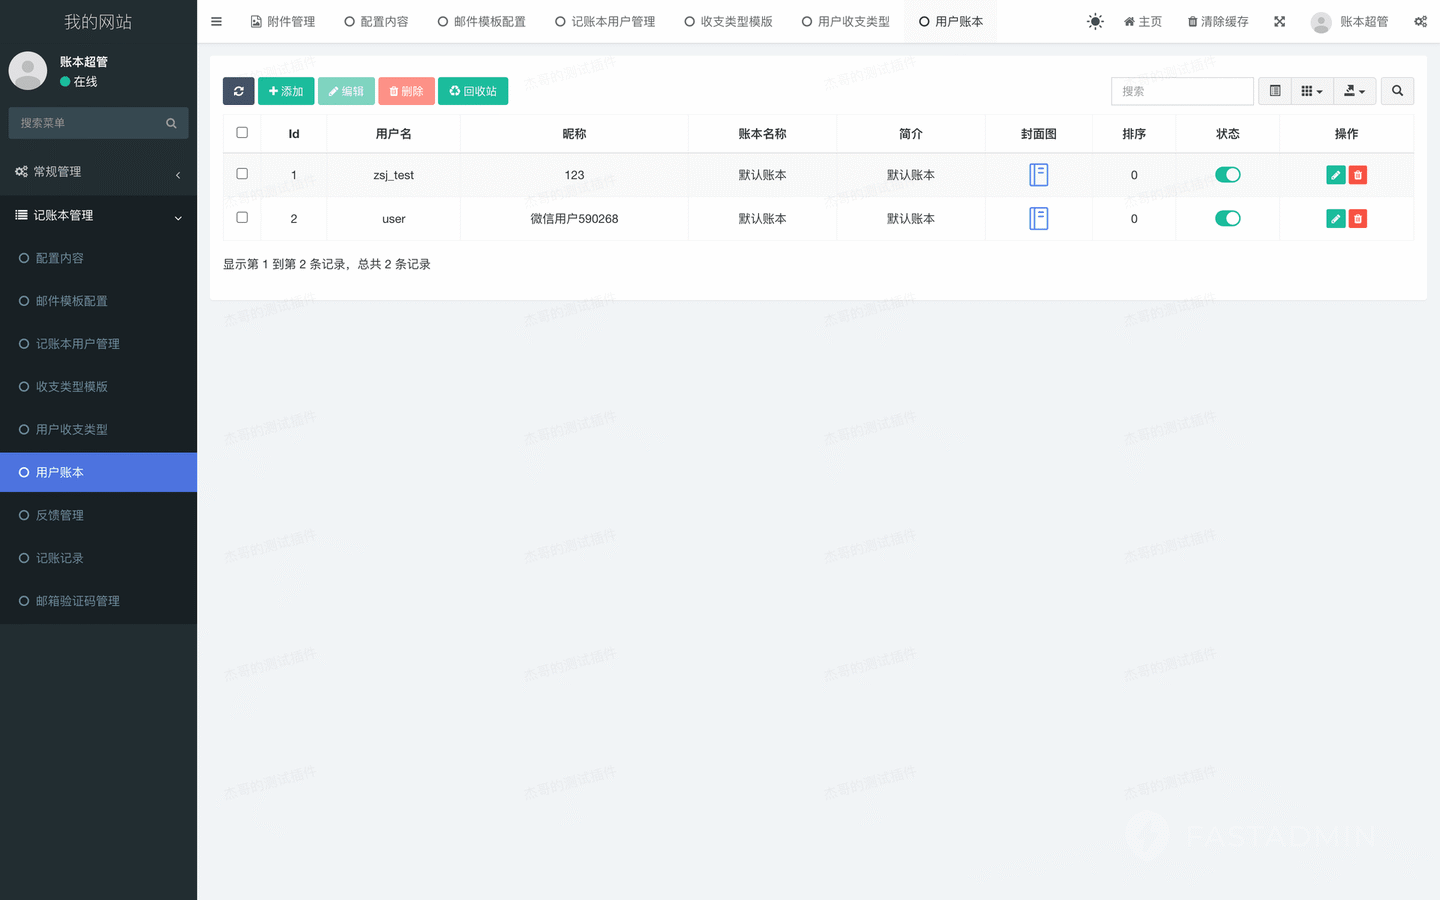Viewport: 1440px width, 900px height.
Task: Click the refresh table icon button
Action: tap(238, 91)
